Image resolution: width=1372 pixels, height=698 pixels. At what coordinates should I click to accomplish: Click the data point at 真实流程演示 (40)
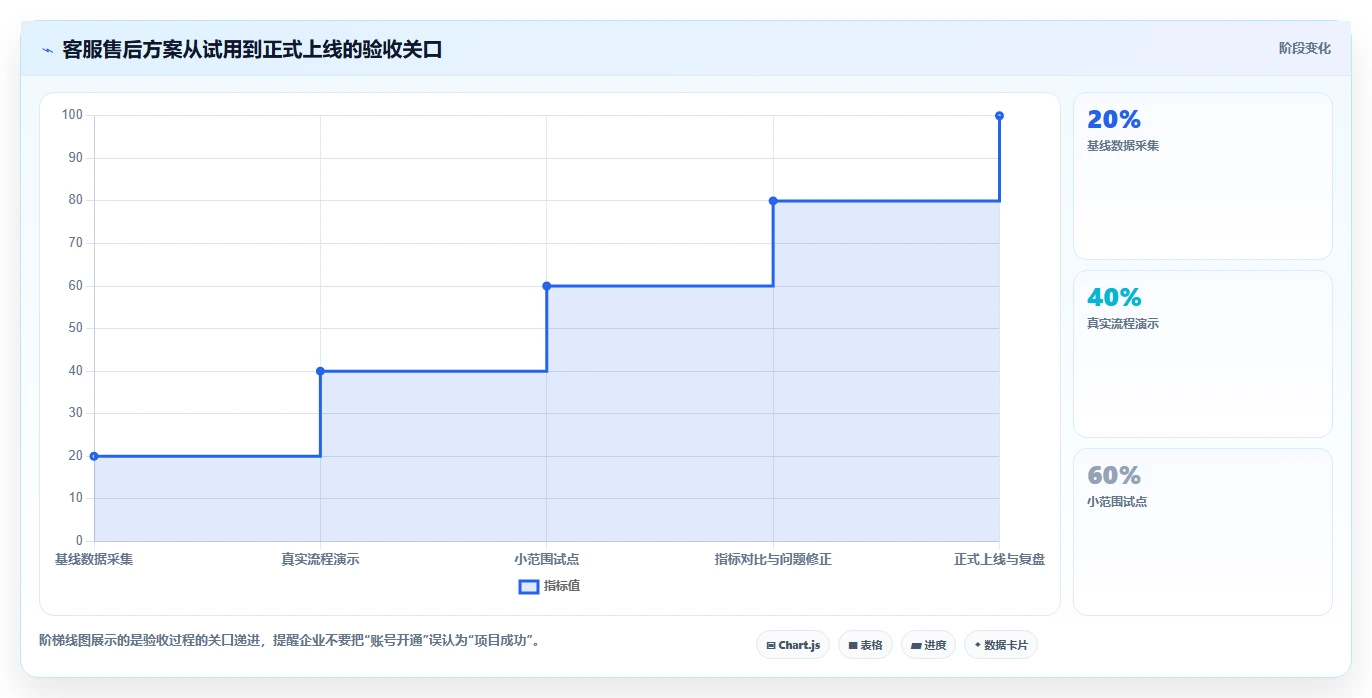point(320,371)
